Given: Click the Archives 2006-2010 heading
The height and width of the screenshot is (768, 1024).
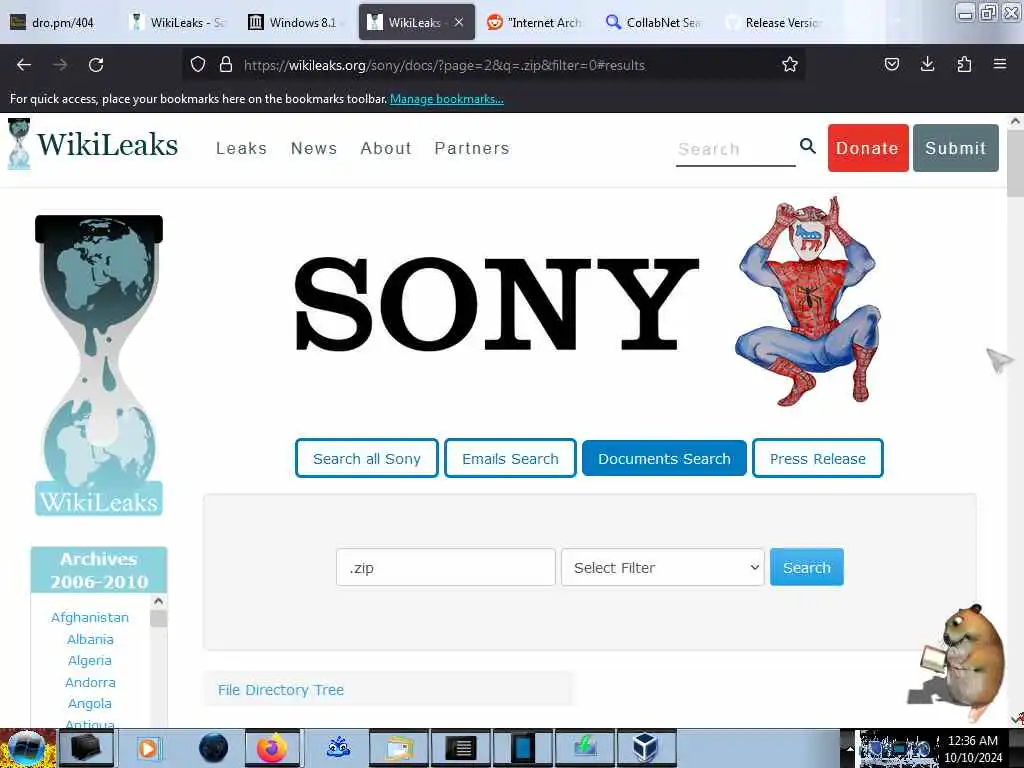Looking at the screenshot, I should 99,570.
